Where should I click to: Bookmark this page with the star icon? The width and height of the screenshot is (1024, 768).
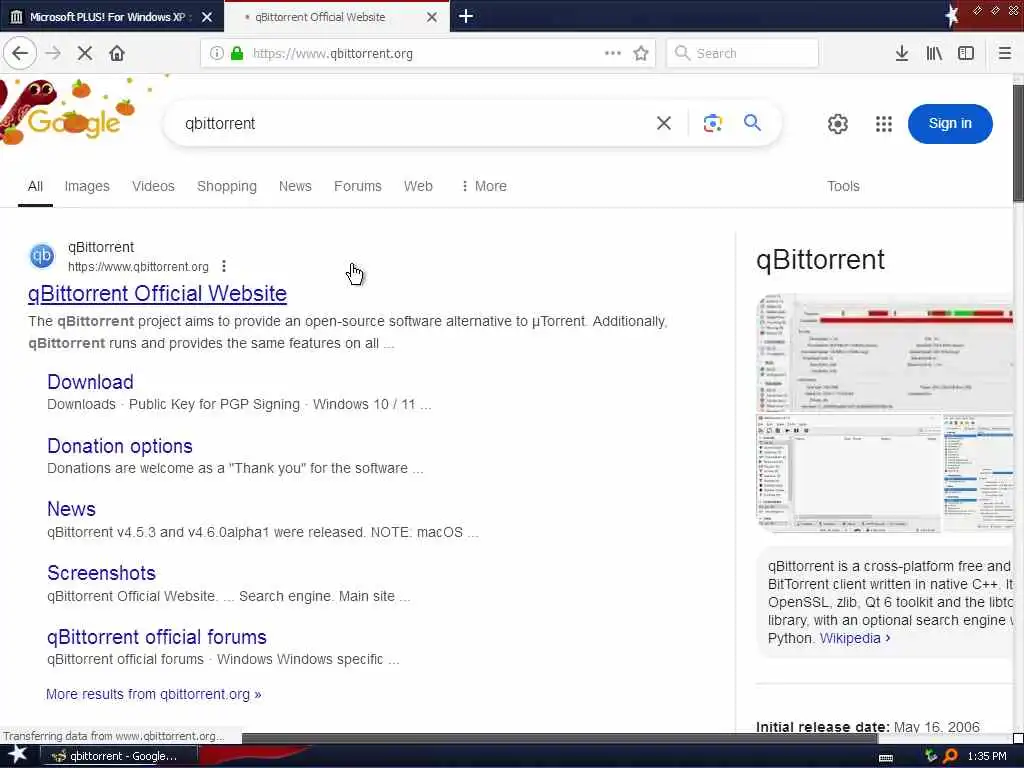coord(641,53)
